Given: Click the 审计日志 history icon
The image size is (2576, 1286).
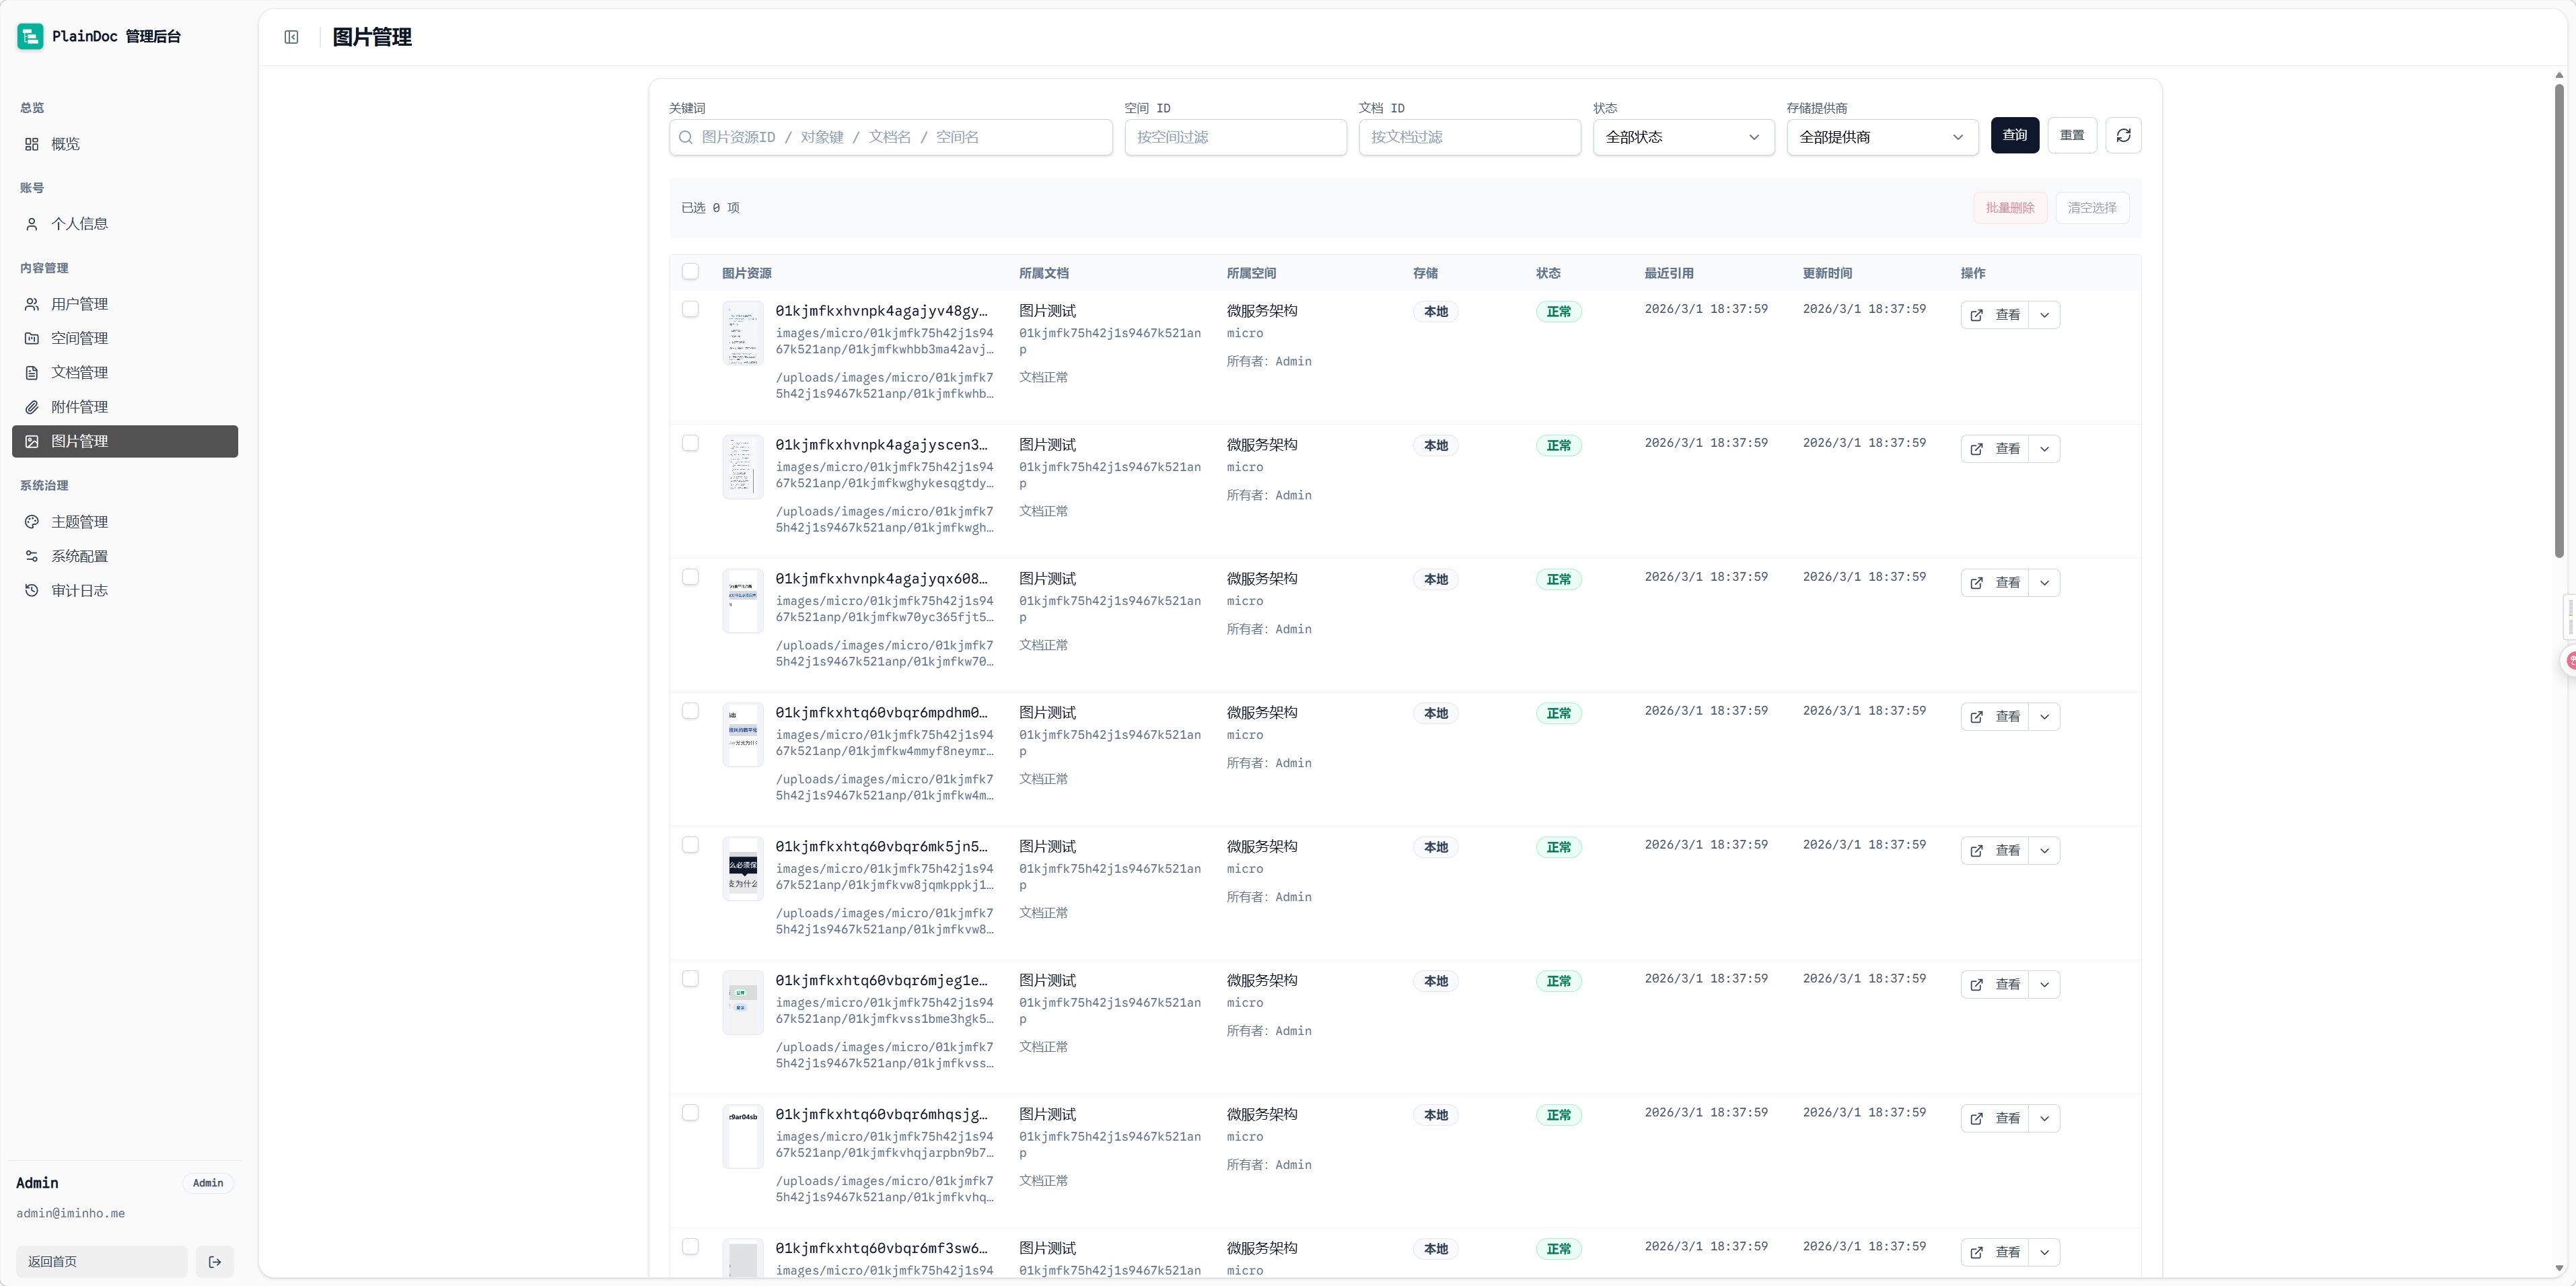Looking at the screenshot, I should (32, 590).
